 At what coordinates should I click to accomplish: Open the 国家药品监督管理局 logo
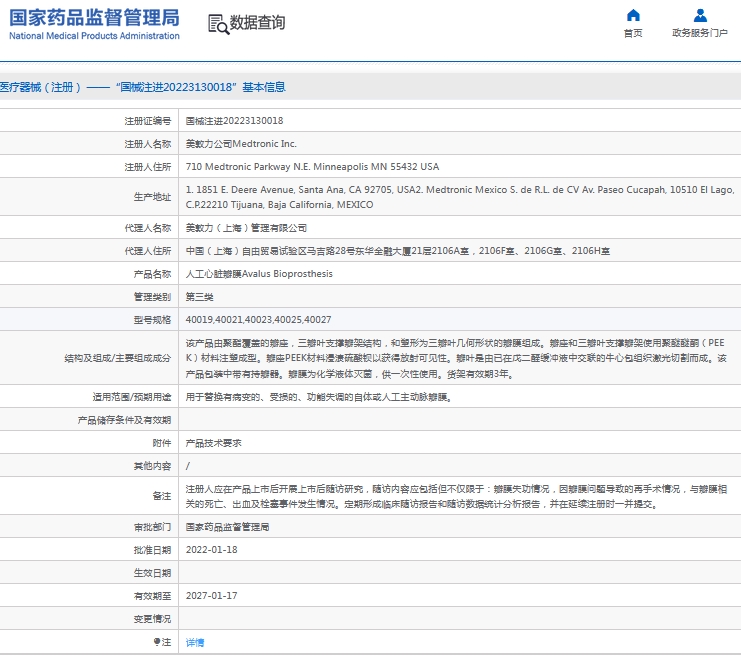click(94, 24)
